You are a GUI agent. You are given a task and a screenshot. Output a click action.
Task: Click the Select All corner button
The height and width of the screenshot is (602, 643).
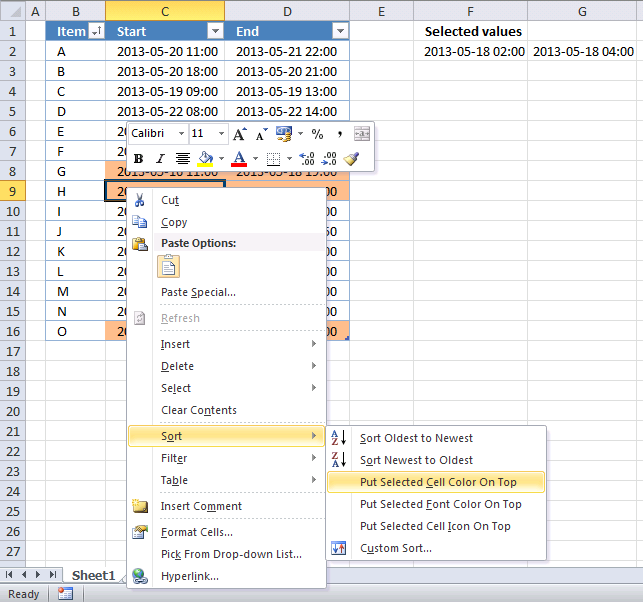click(13, 11)
